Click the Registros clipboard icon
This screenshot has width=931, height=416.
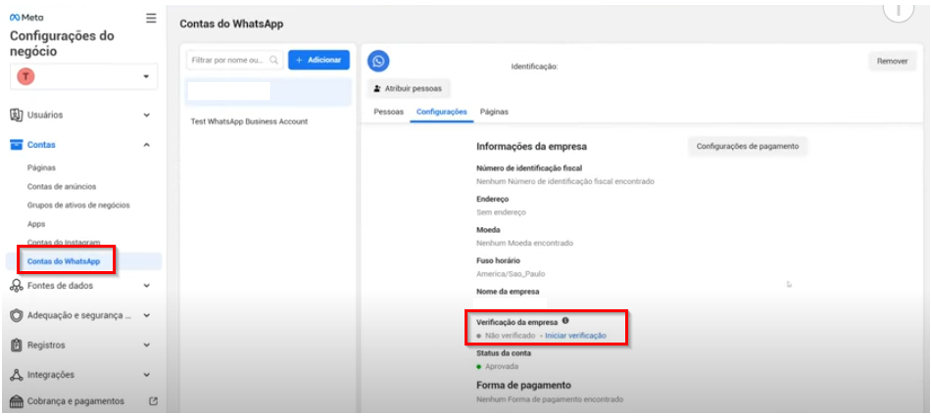click(x=17, y=345)
